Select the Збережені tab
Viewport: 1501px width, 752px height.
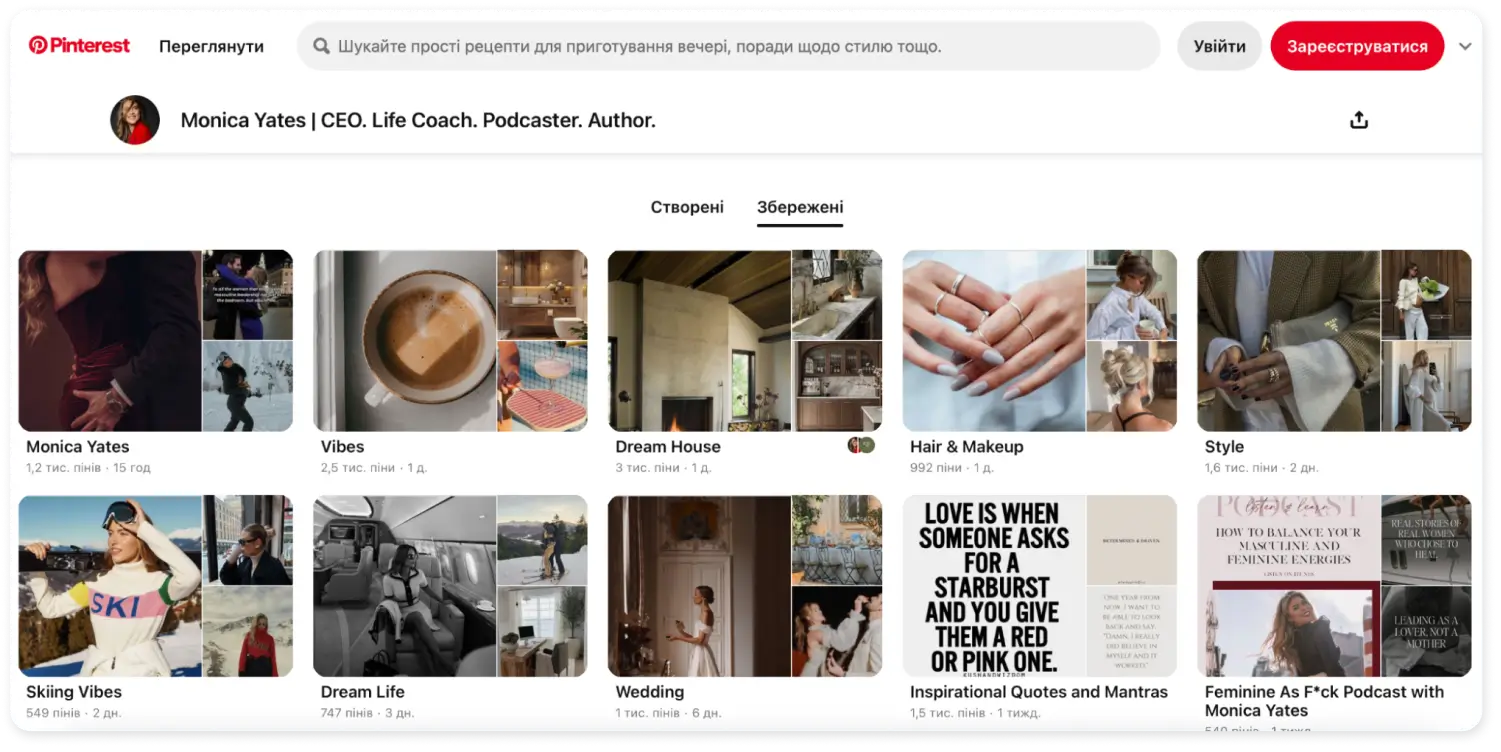click(x=800, y=207)
